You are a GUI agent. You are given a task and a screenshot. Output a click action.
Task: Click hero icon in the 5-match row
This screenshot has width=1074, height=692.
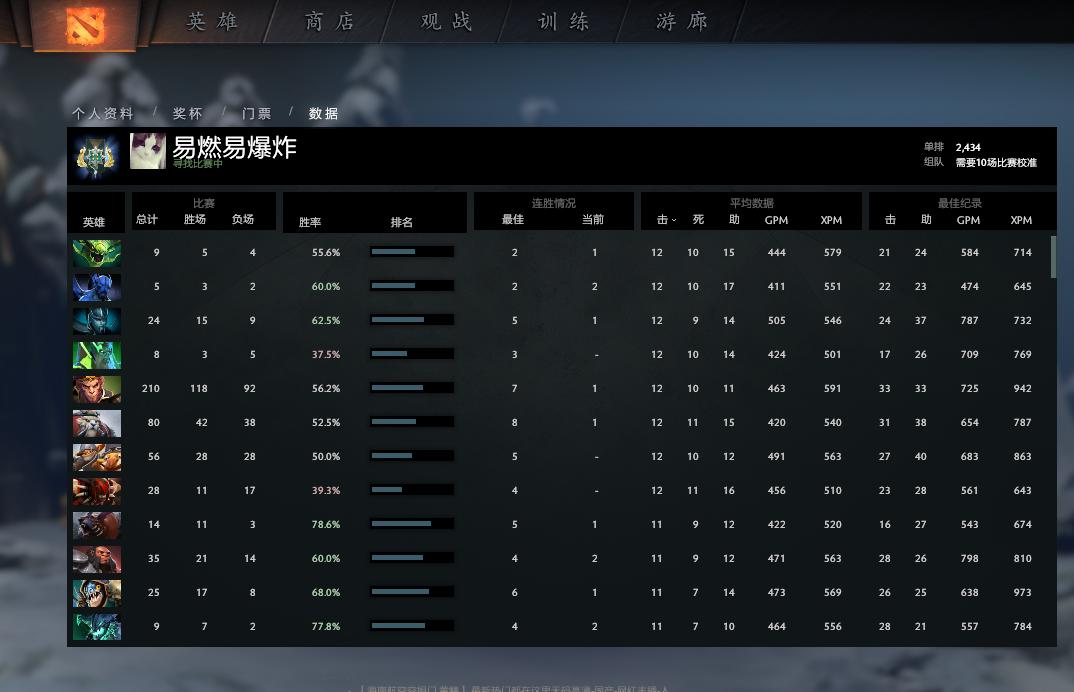coord(97,287)
